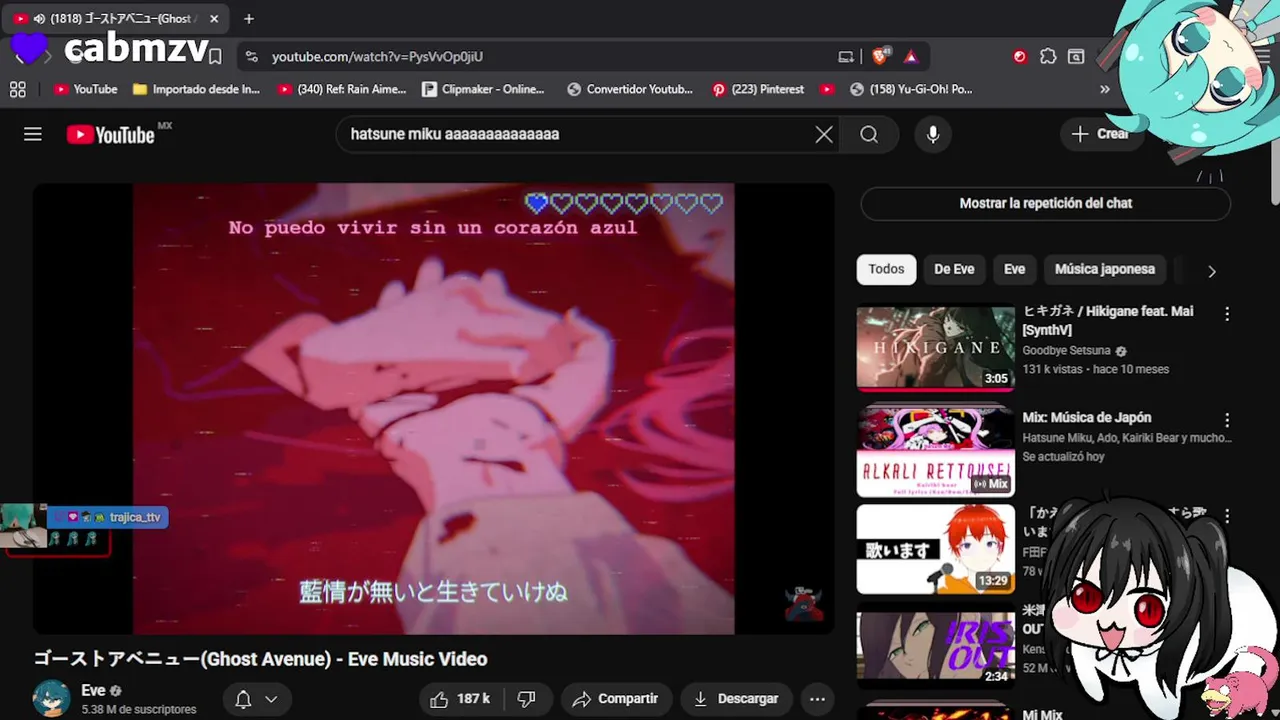This screenshot has height=720, width=1280.
Task: Go to YouTube home via logo
Action: (x=111, y=135)
